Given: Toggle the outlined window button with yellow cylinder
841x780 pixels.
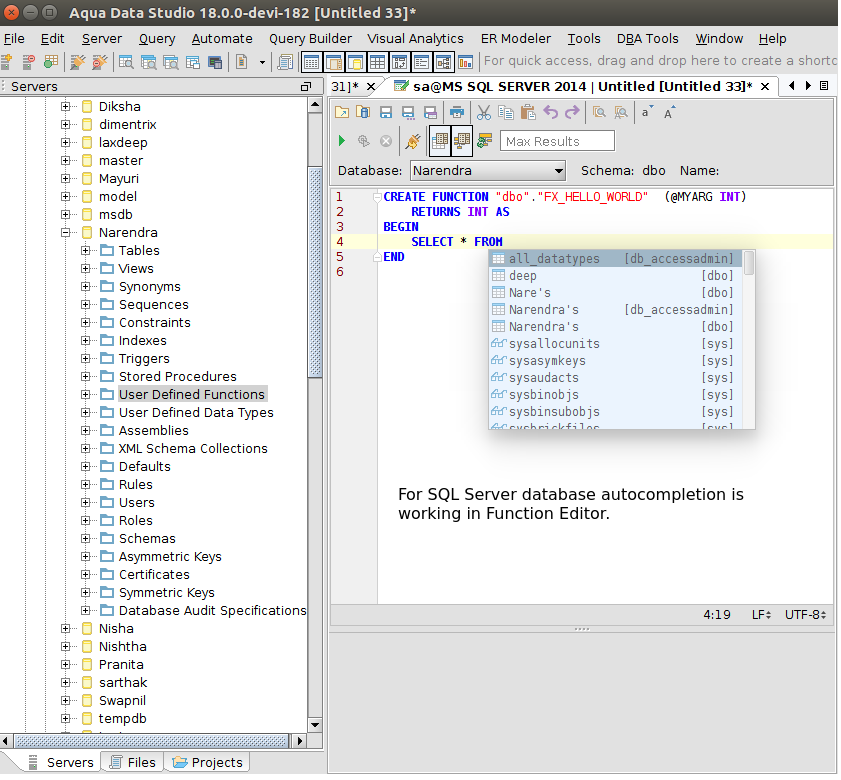Looking at the screenshot, I should click(356, 62).
